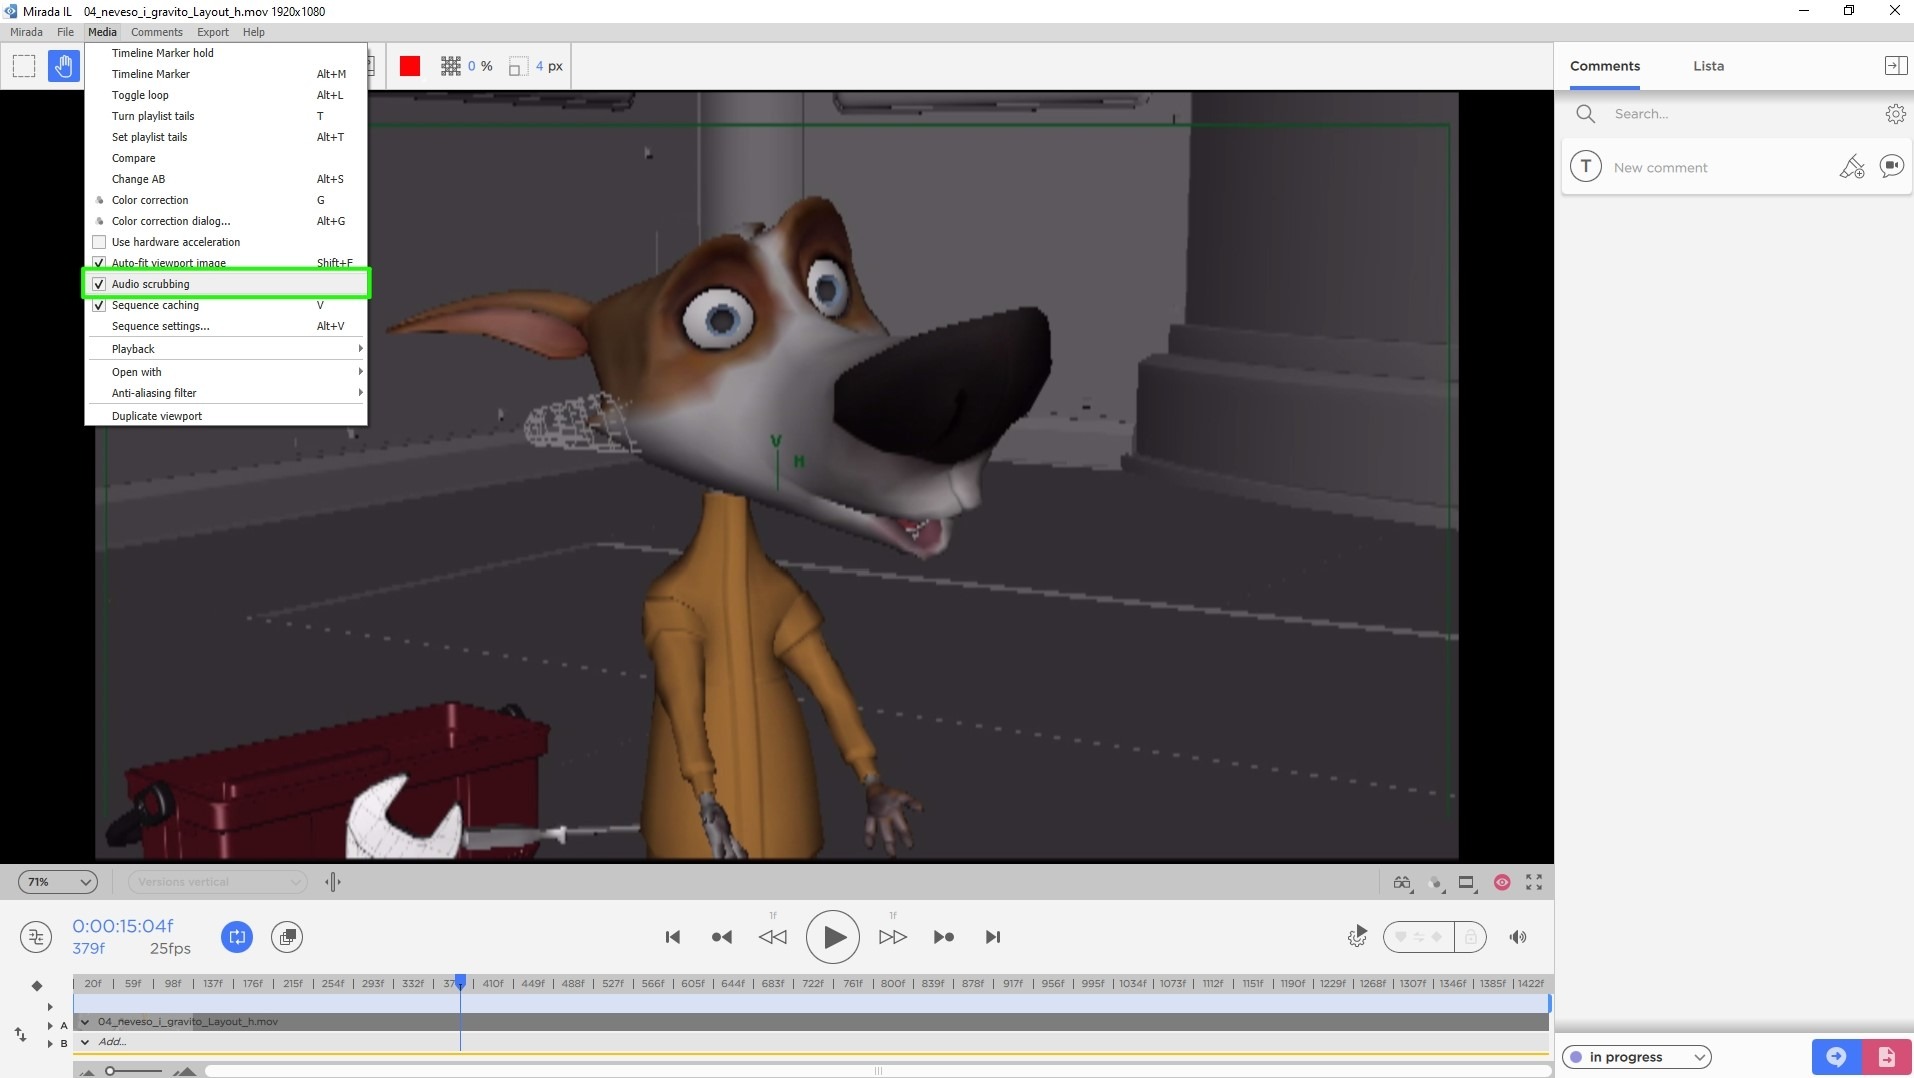The height and width of the screenshot is (1078, 1914).
Task: Go to next marker keyframe
Action: click(x=943, y=937)
